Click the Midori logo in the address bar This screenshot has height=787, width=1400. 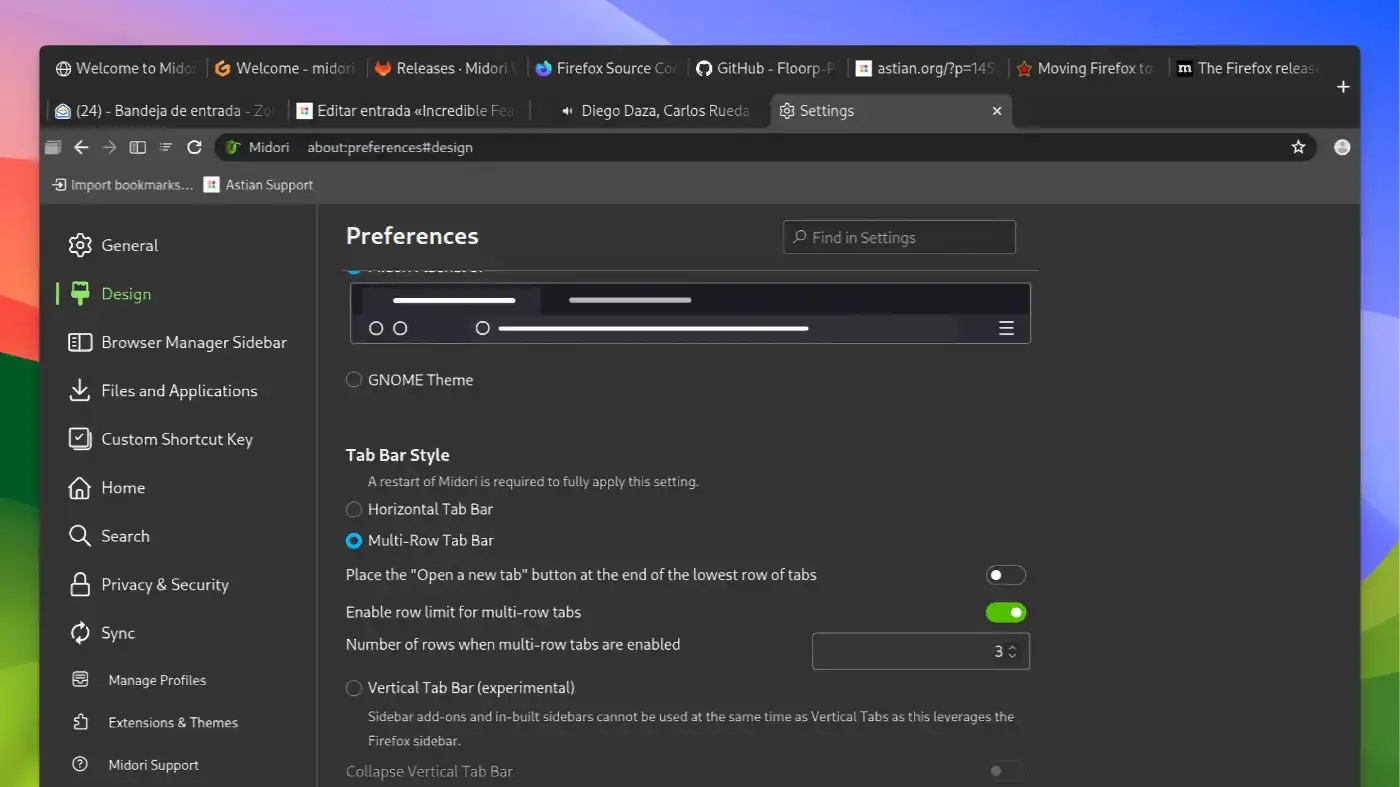231,147
